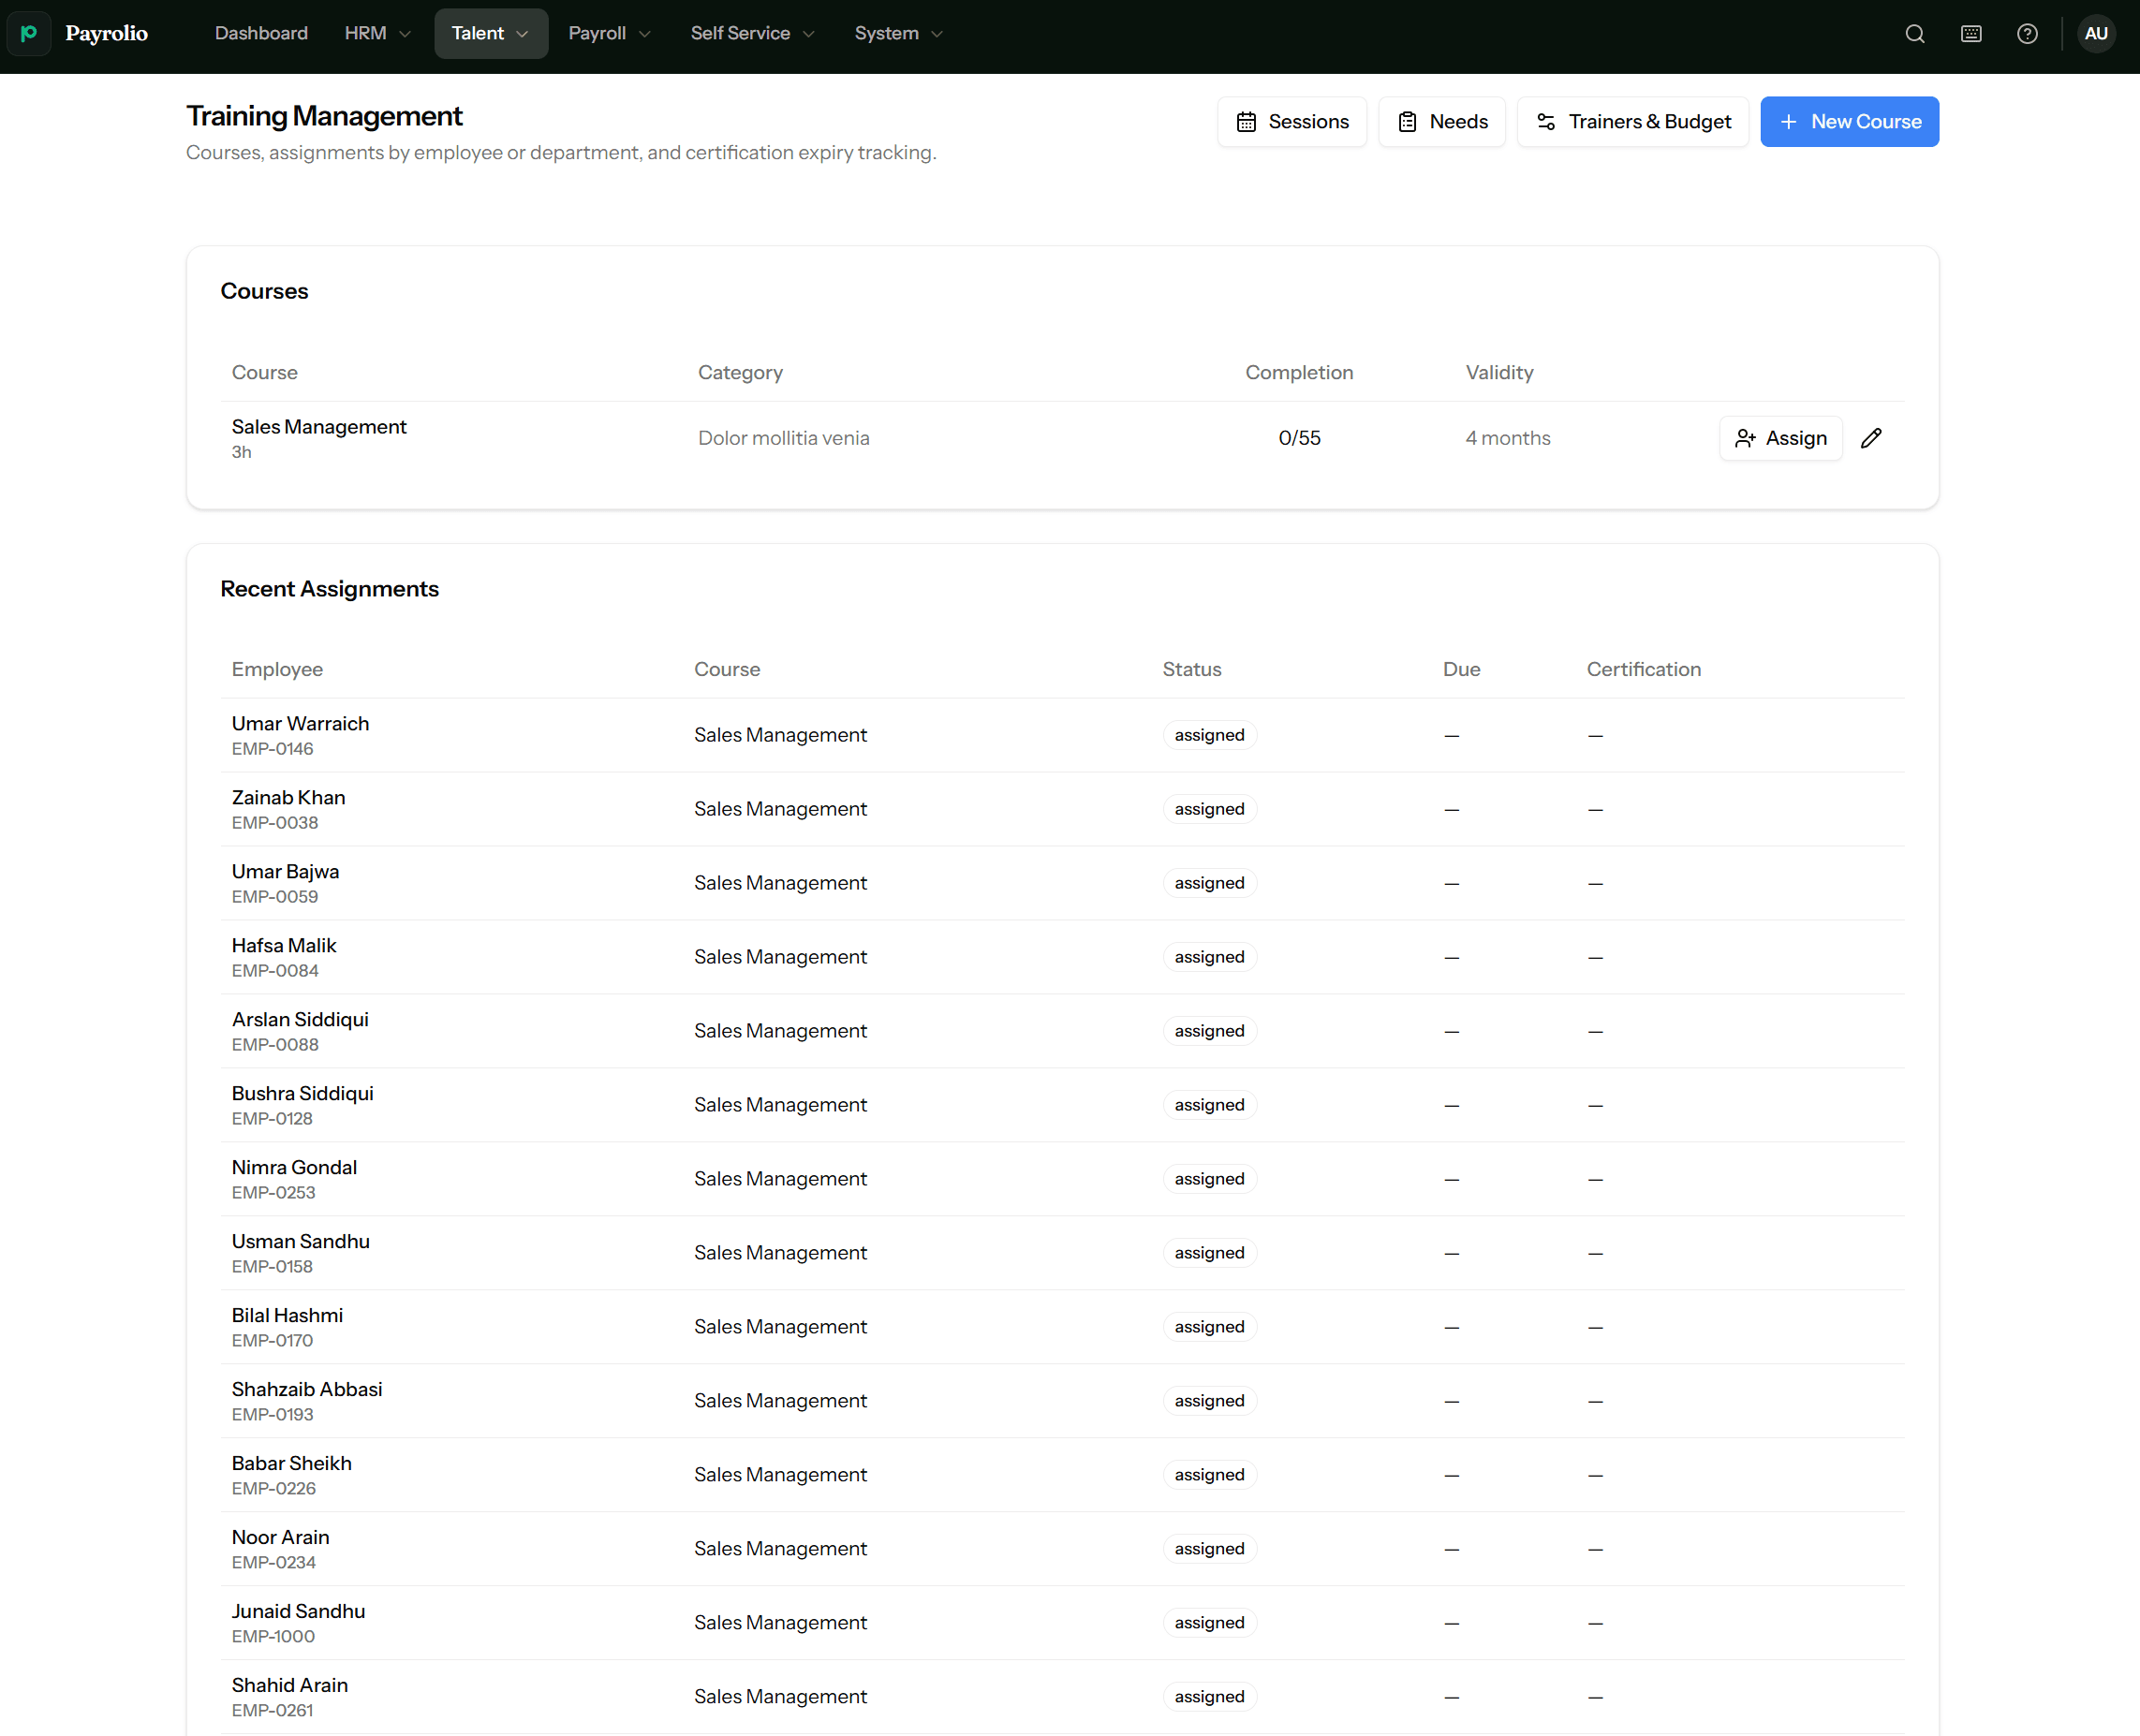Open the help question mark icon
Image resolution: width=2140 pixels, height=1736 pixels.
[x=2027, y=34]
